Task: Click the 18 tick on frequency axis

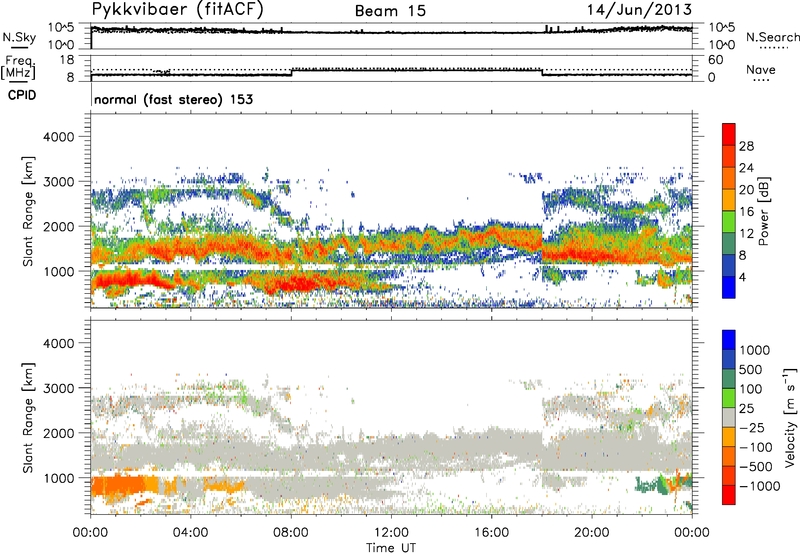Action: point(67,60)
